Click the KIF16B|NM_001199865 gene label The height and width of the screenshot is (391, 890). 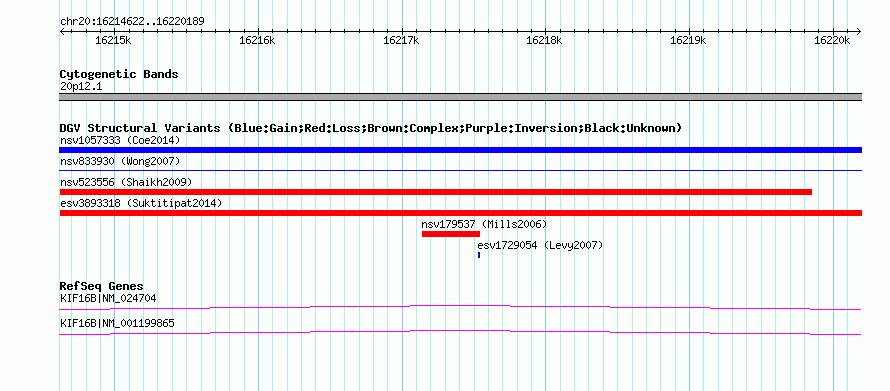pos(117,323)
